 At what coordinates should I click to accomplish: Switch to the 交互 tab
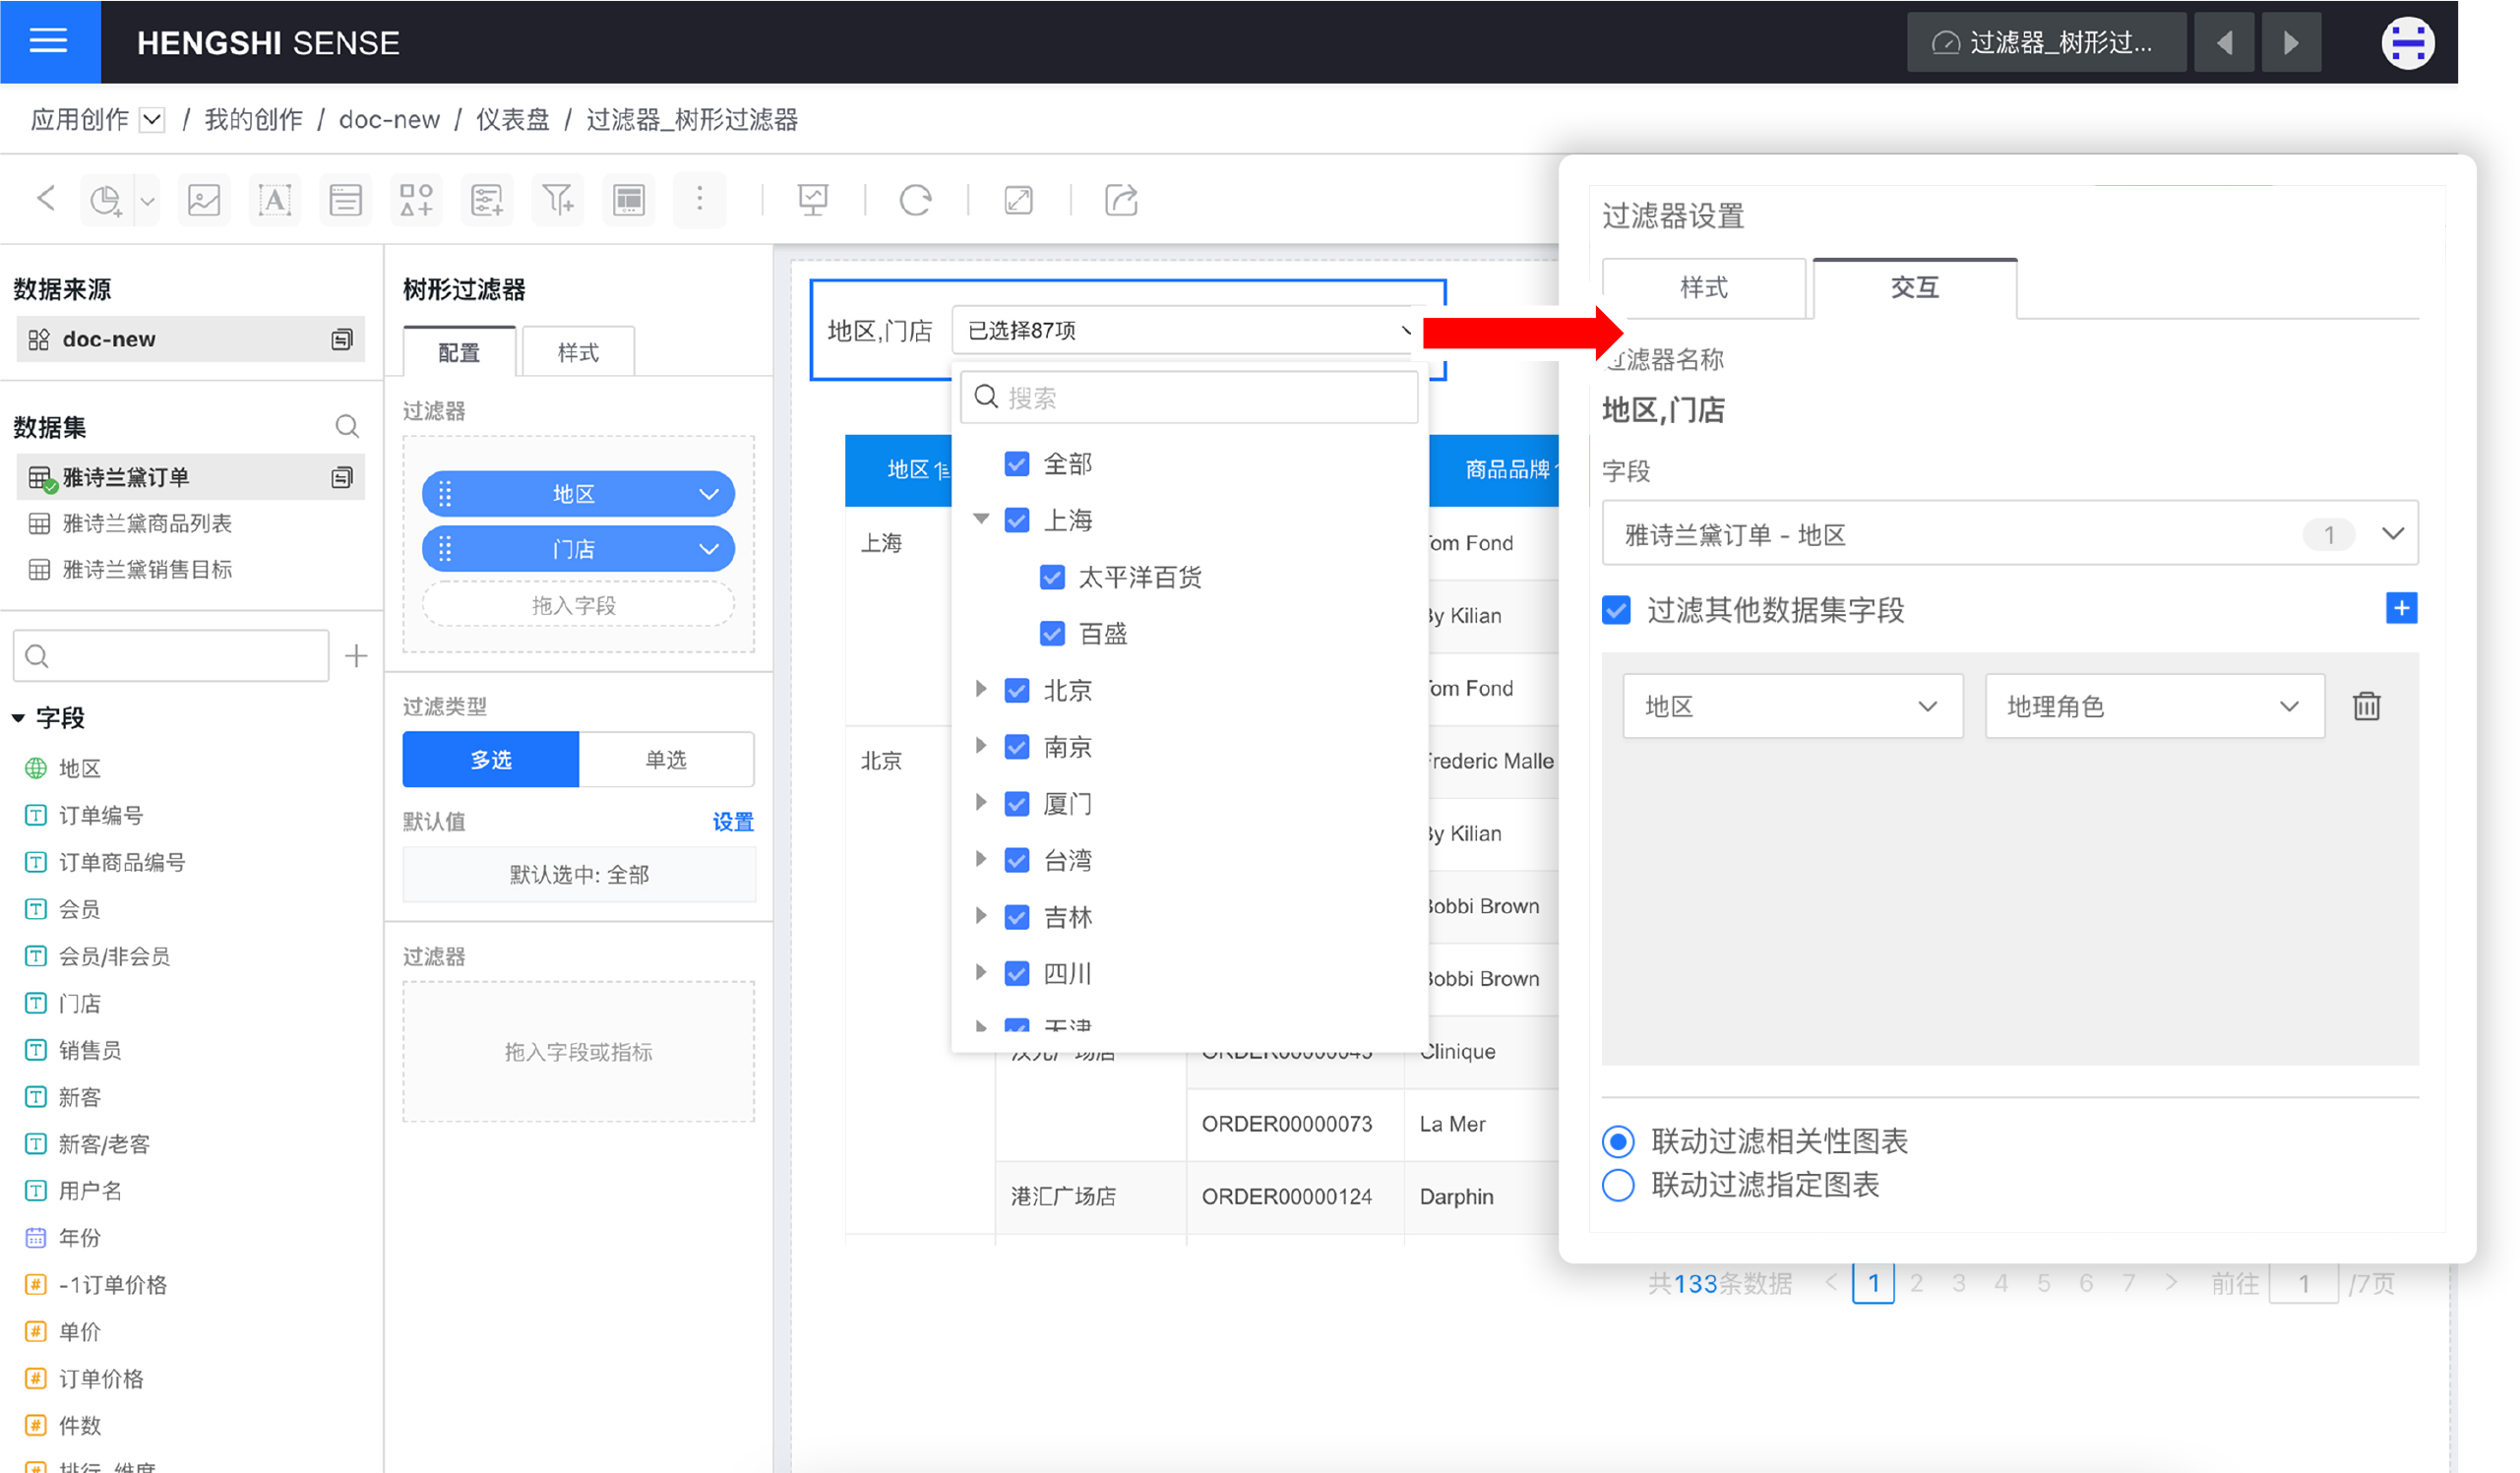point(1915,288)
